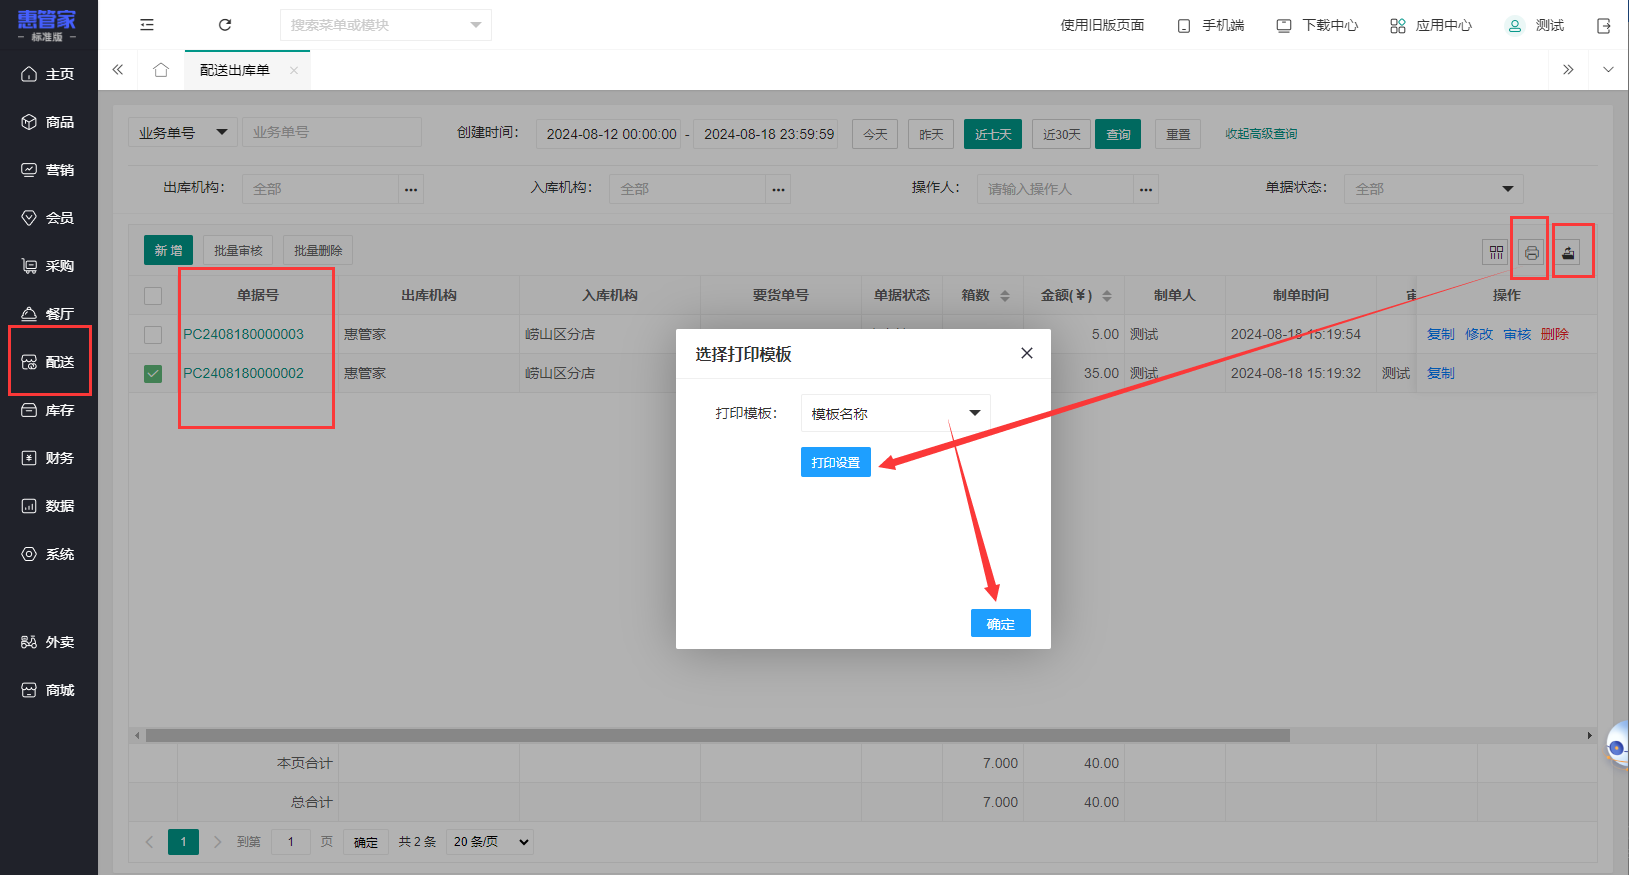The width and height of the screenshot is (1629, 875).
Task: Go to home tab icon
Action: coord(161,70)
